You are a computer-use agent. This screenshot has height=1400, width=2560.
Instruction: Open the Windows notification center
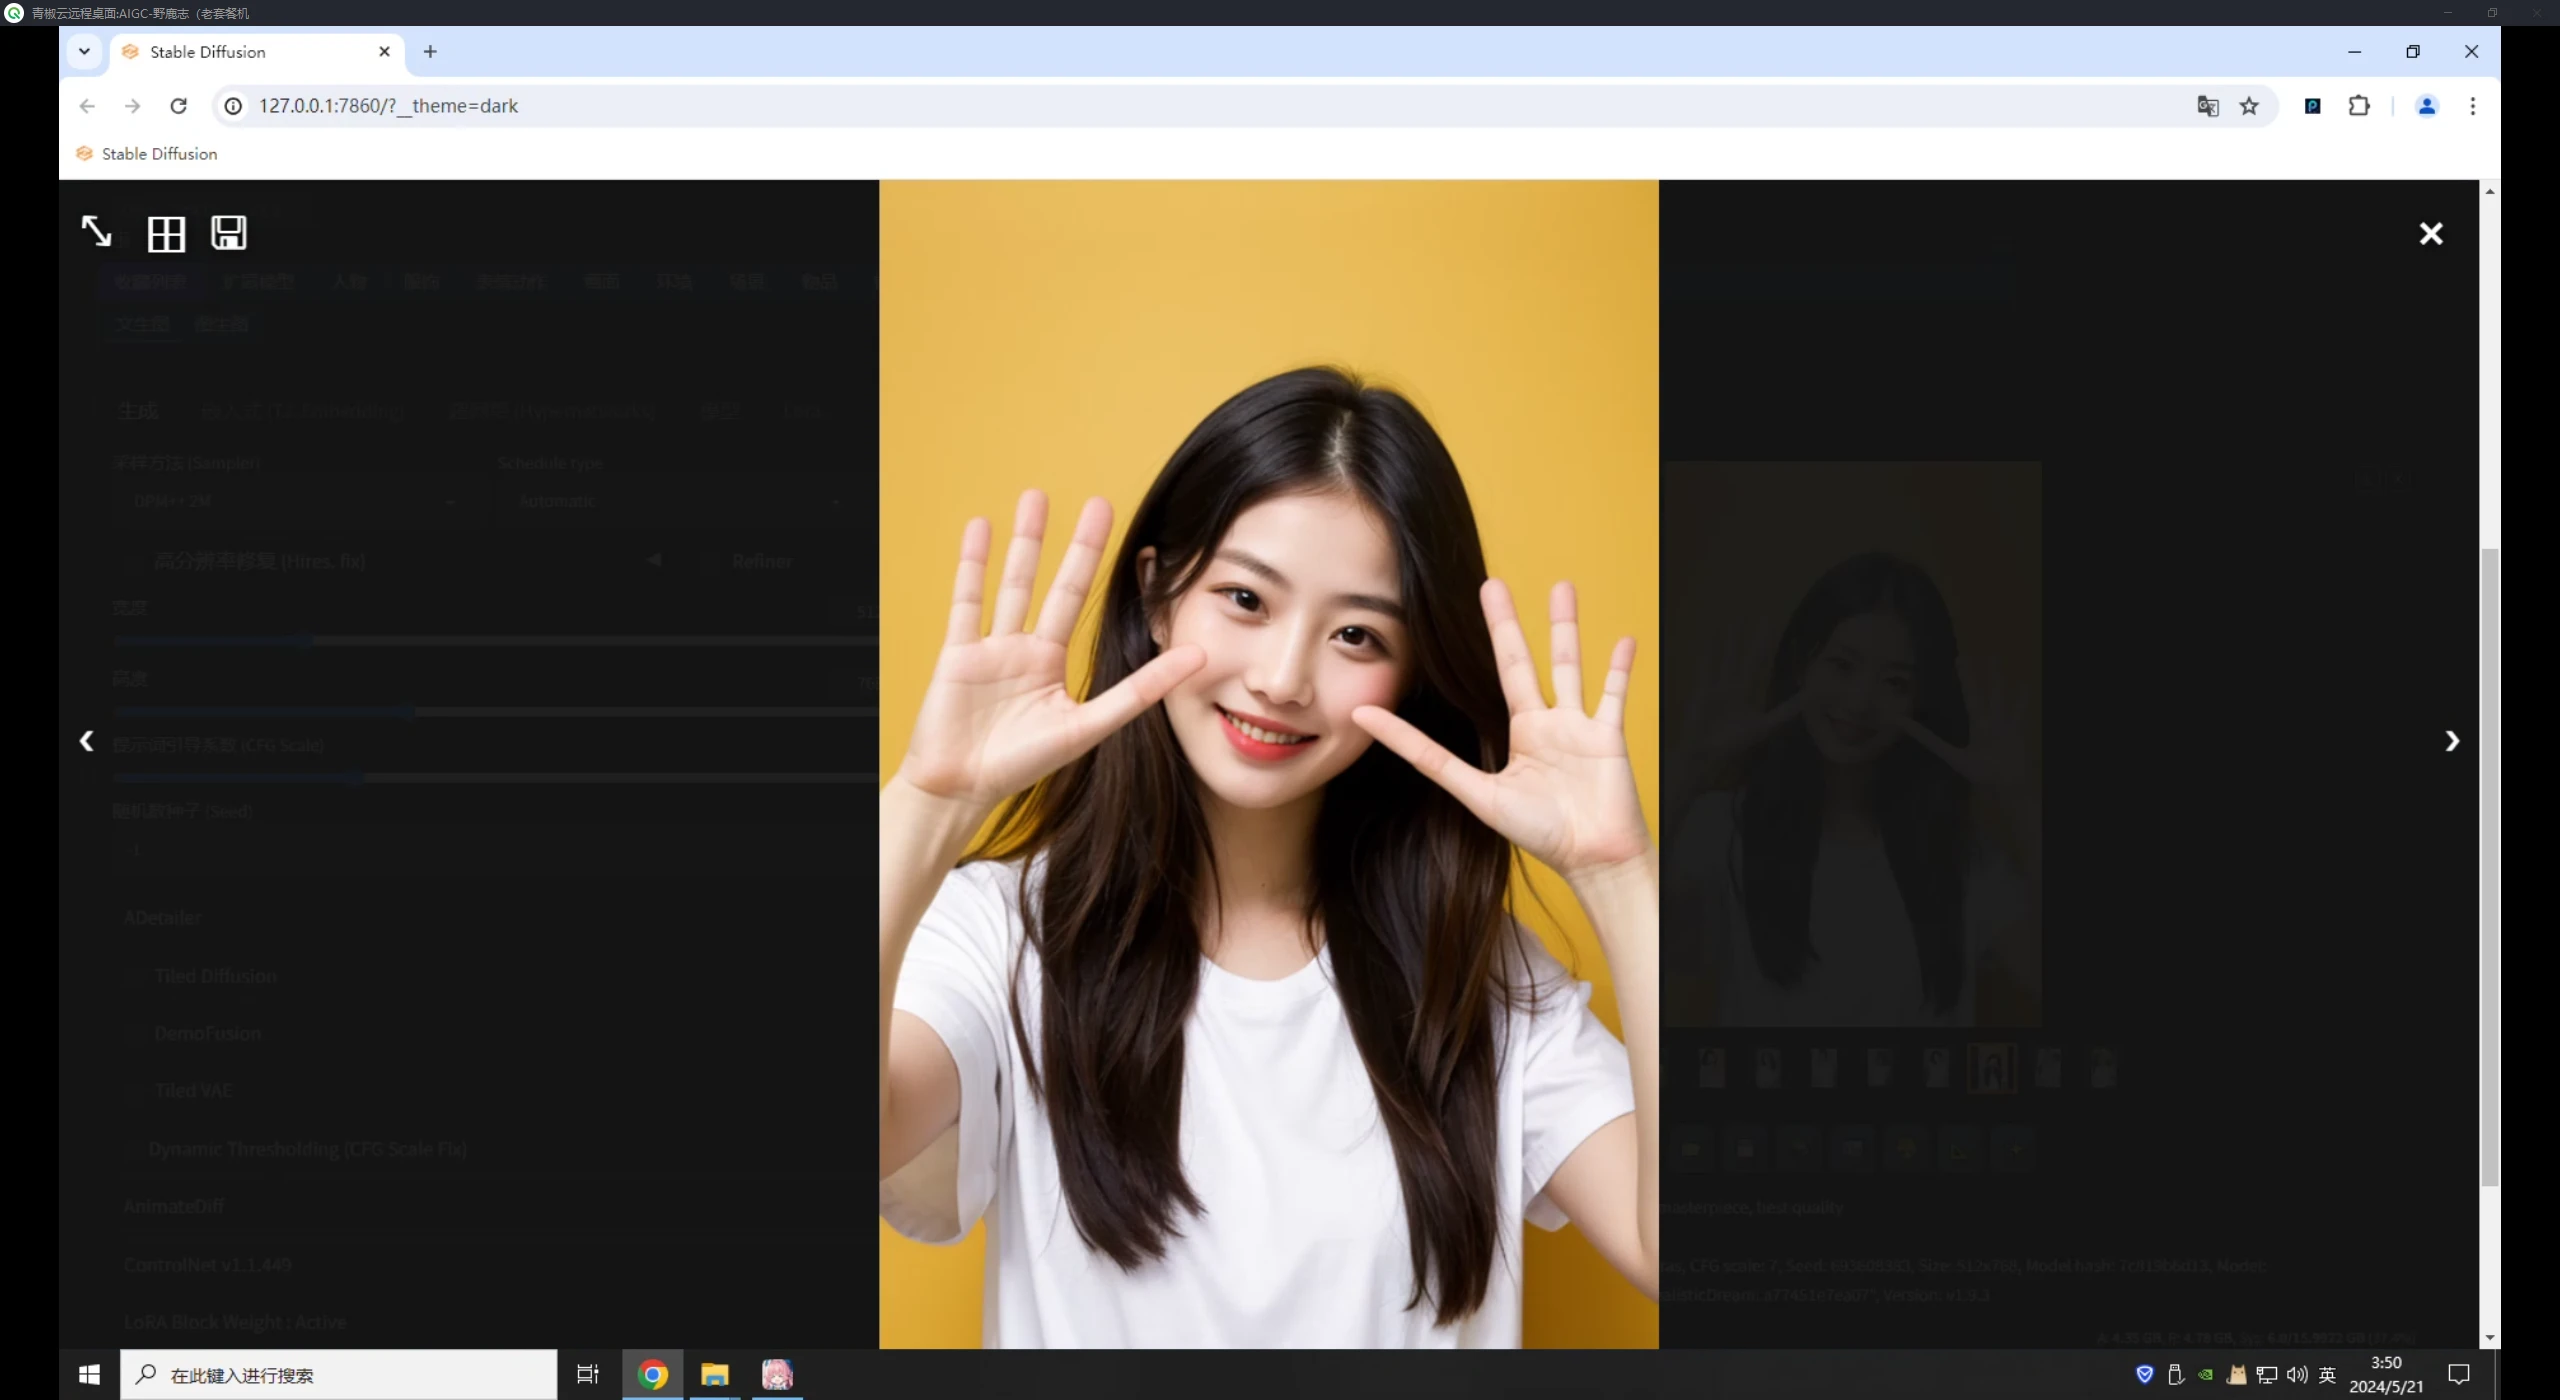[2459, 1375]
